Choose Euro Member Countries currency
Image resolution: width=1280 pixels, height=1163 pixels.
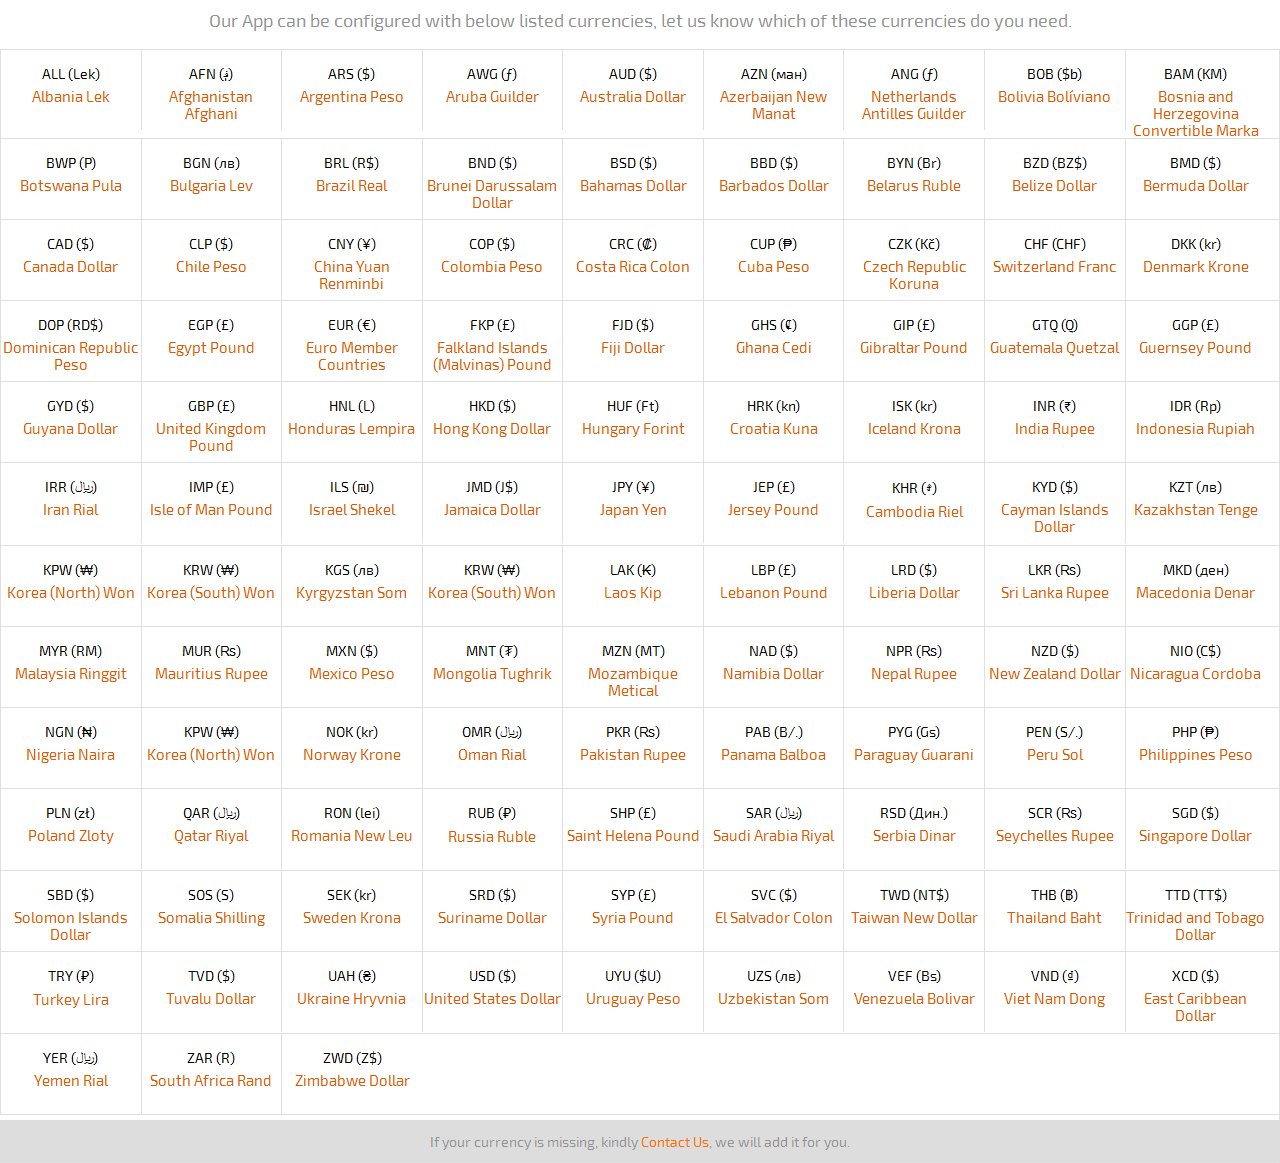(x=352, y=356)
